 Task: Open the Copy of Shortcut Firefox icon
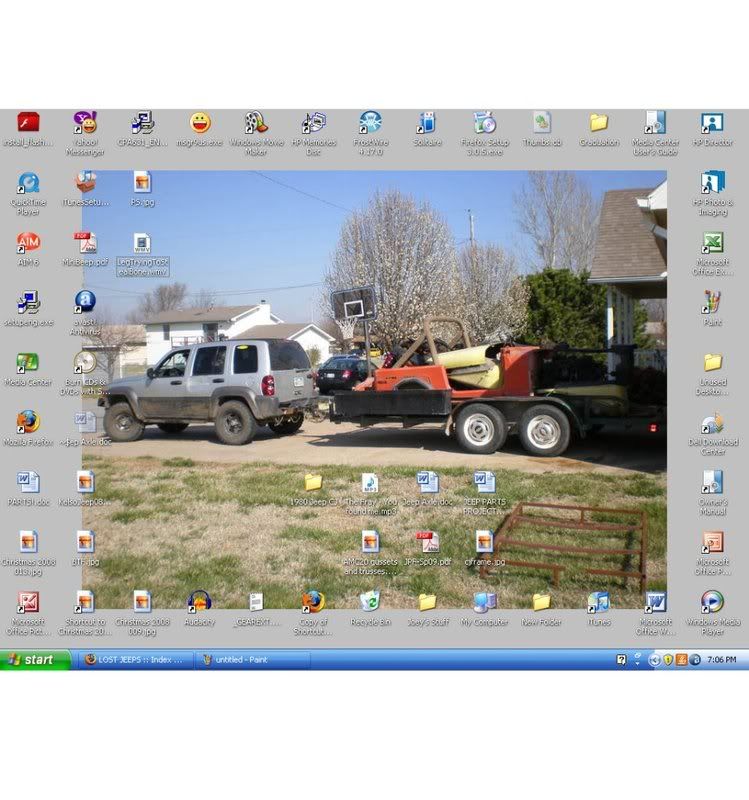313,603
